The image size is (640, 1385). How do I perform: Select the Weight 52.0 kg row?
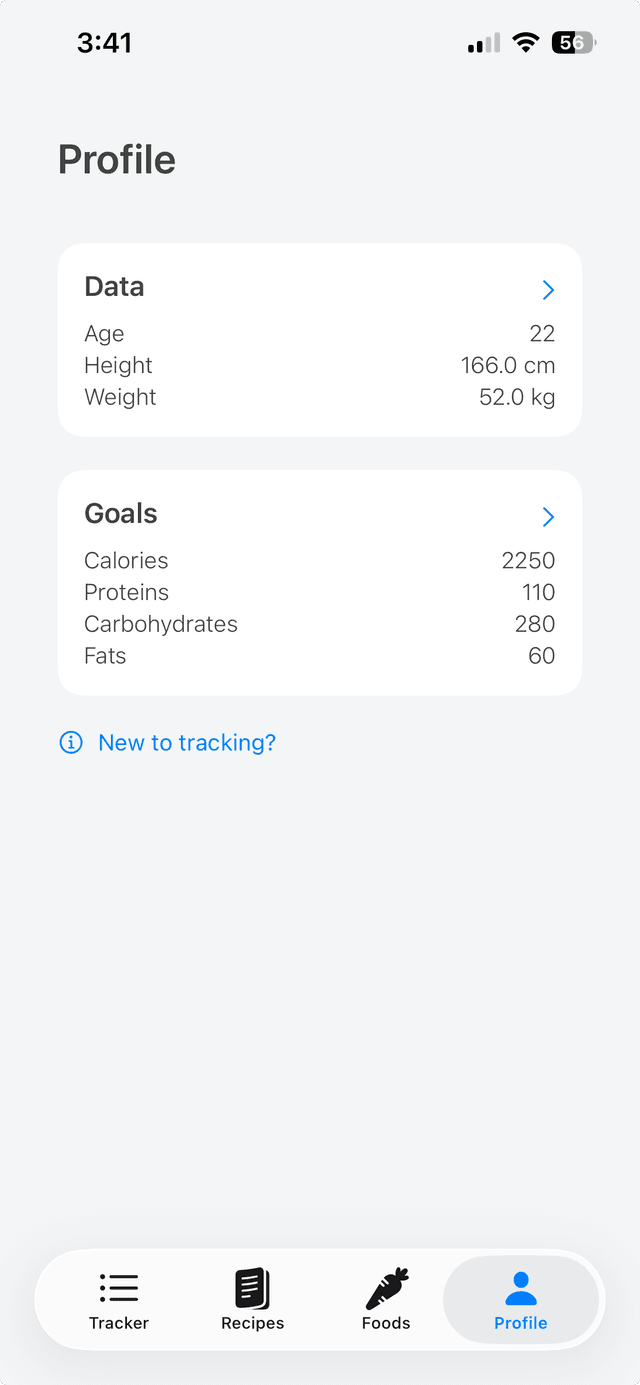coord(320,397)
